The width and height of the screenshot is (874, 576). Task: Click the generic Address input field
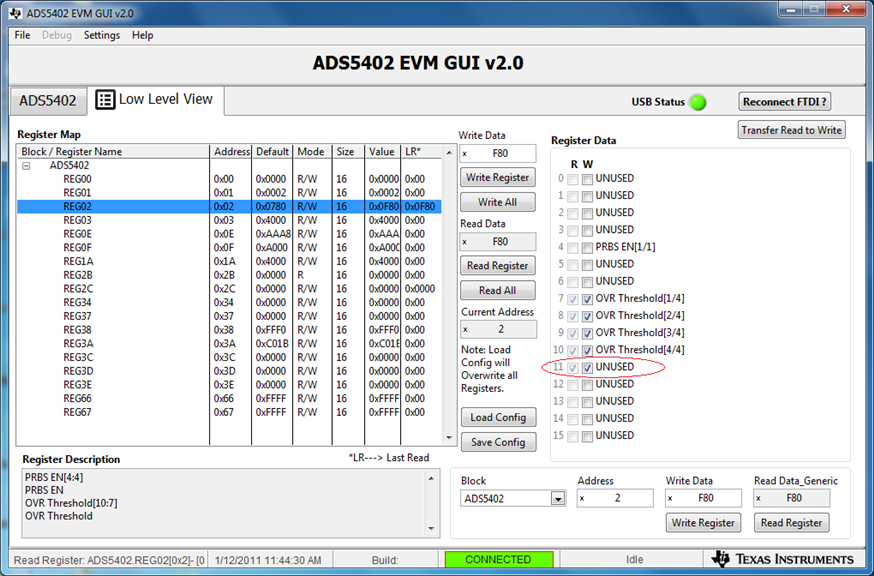pos(615,498)
